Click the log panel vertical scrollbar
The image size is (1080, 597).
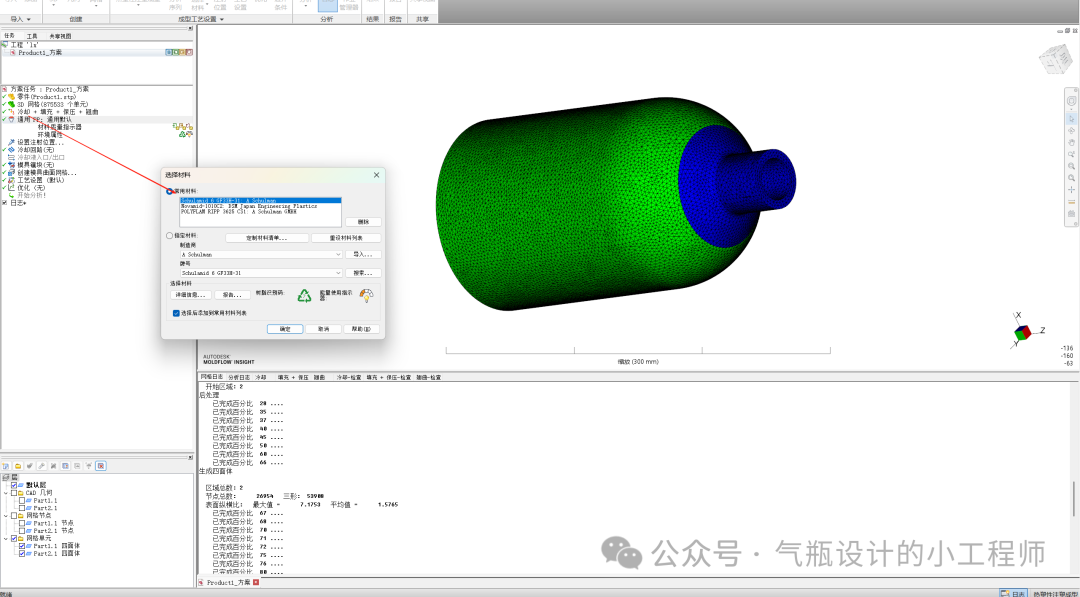(1074, 499)
